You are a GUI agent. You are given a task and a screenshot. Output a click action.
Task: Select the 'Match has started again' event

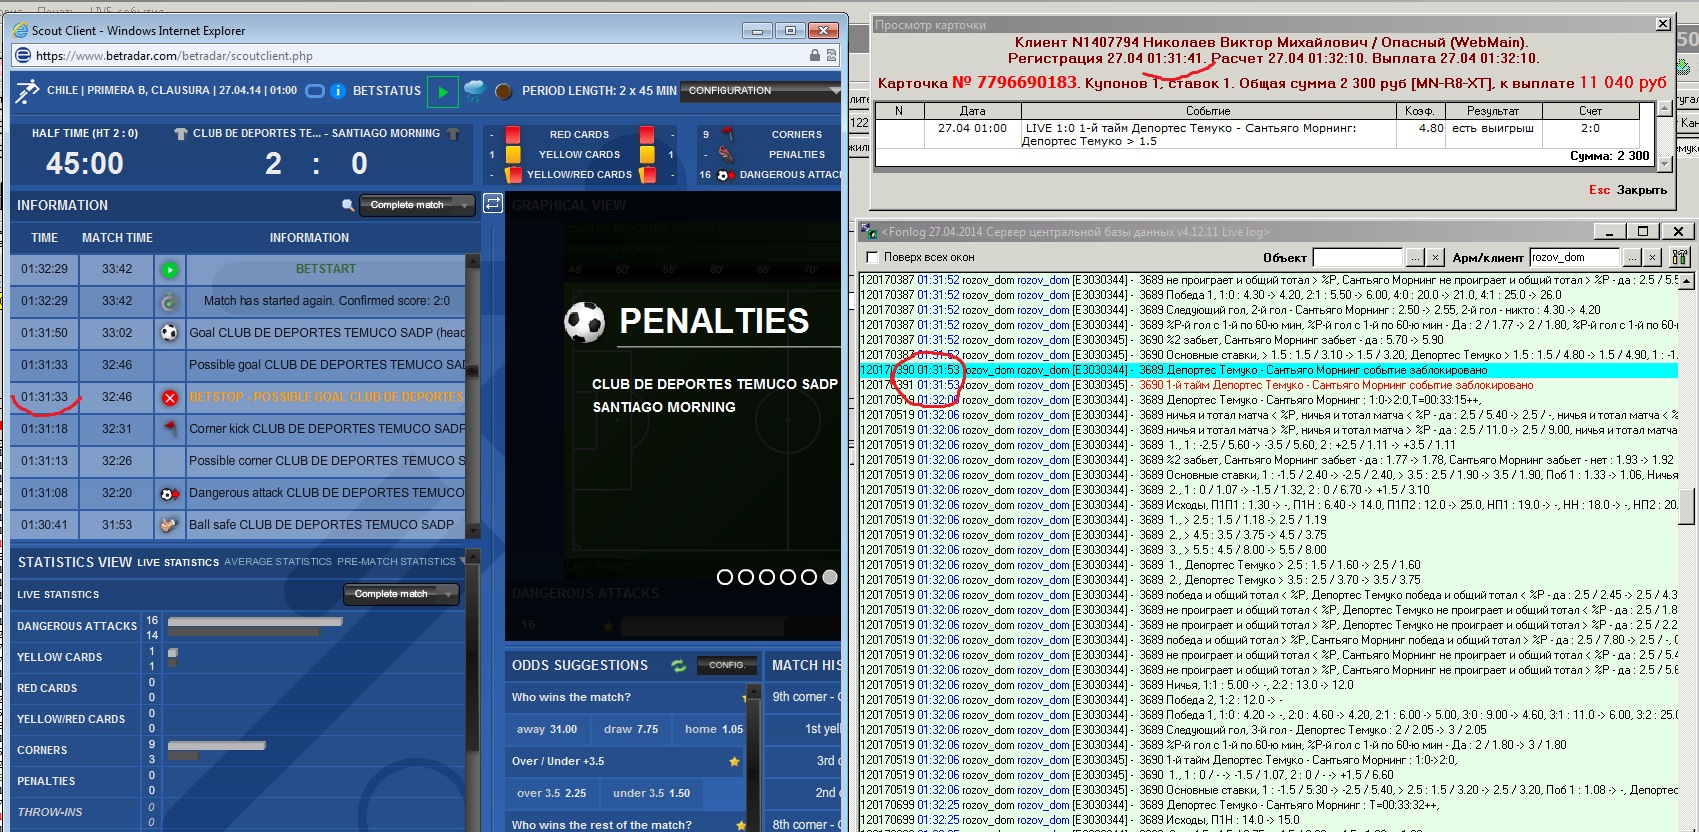click(327, 301)
